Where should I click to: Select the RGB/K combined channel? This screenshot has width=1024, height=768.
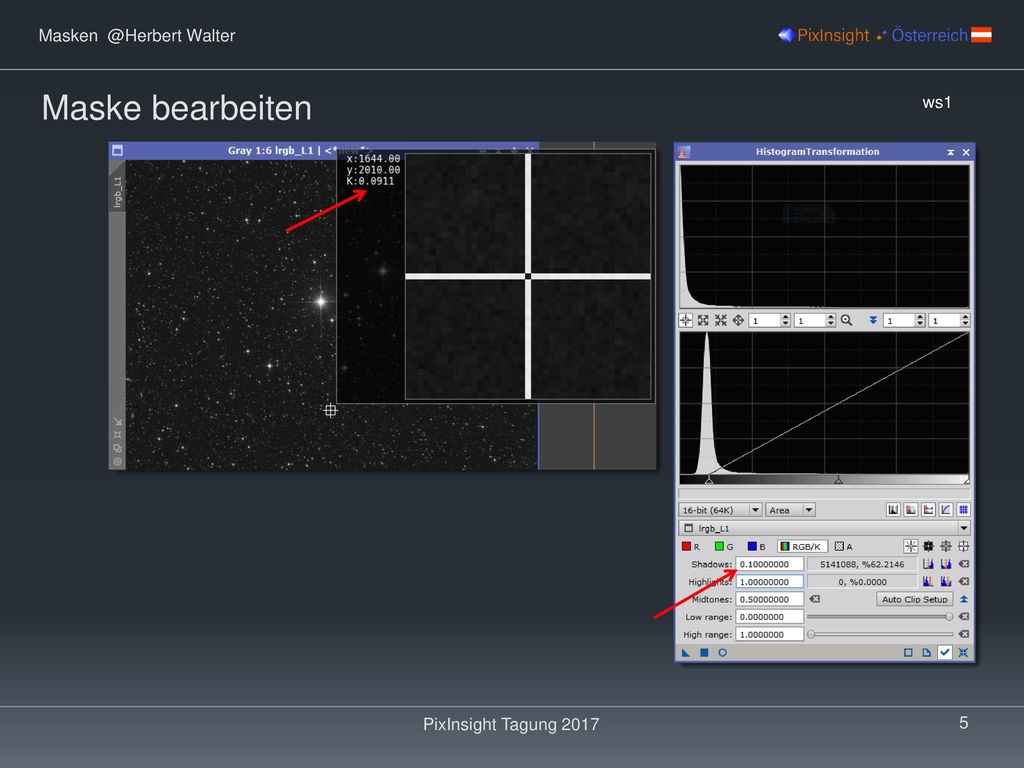click(x=802, y=547)
